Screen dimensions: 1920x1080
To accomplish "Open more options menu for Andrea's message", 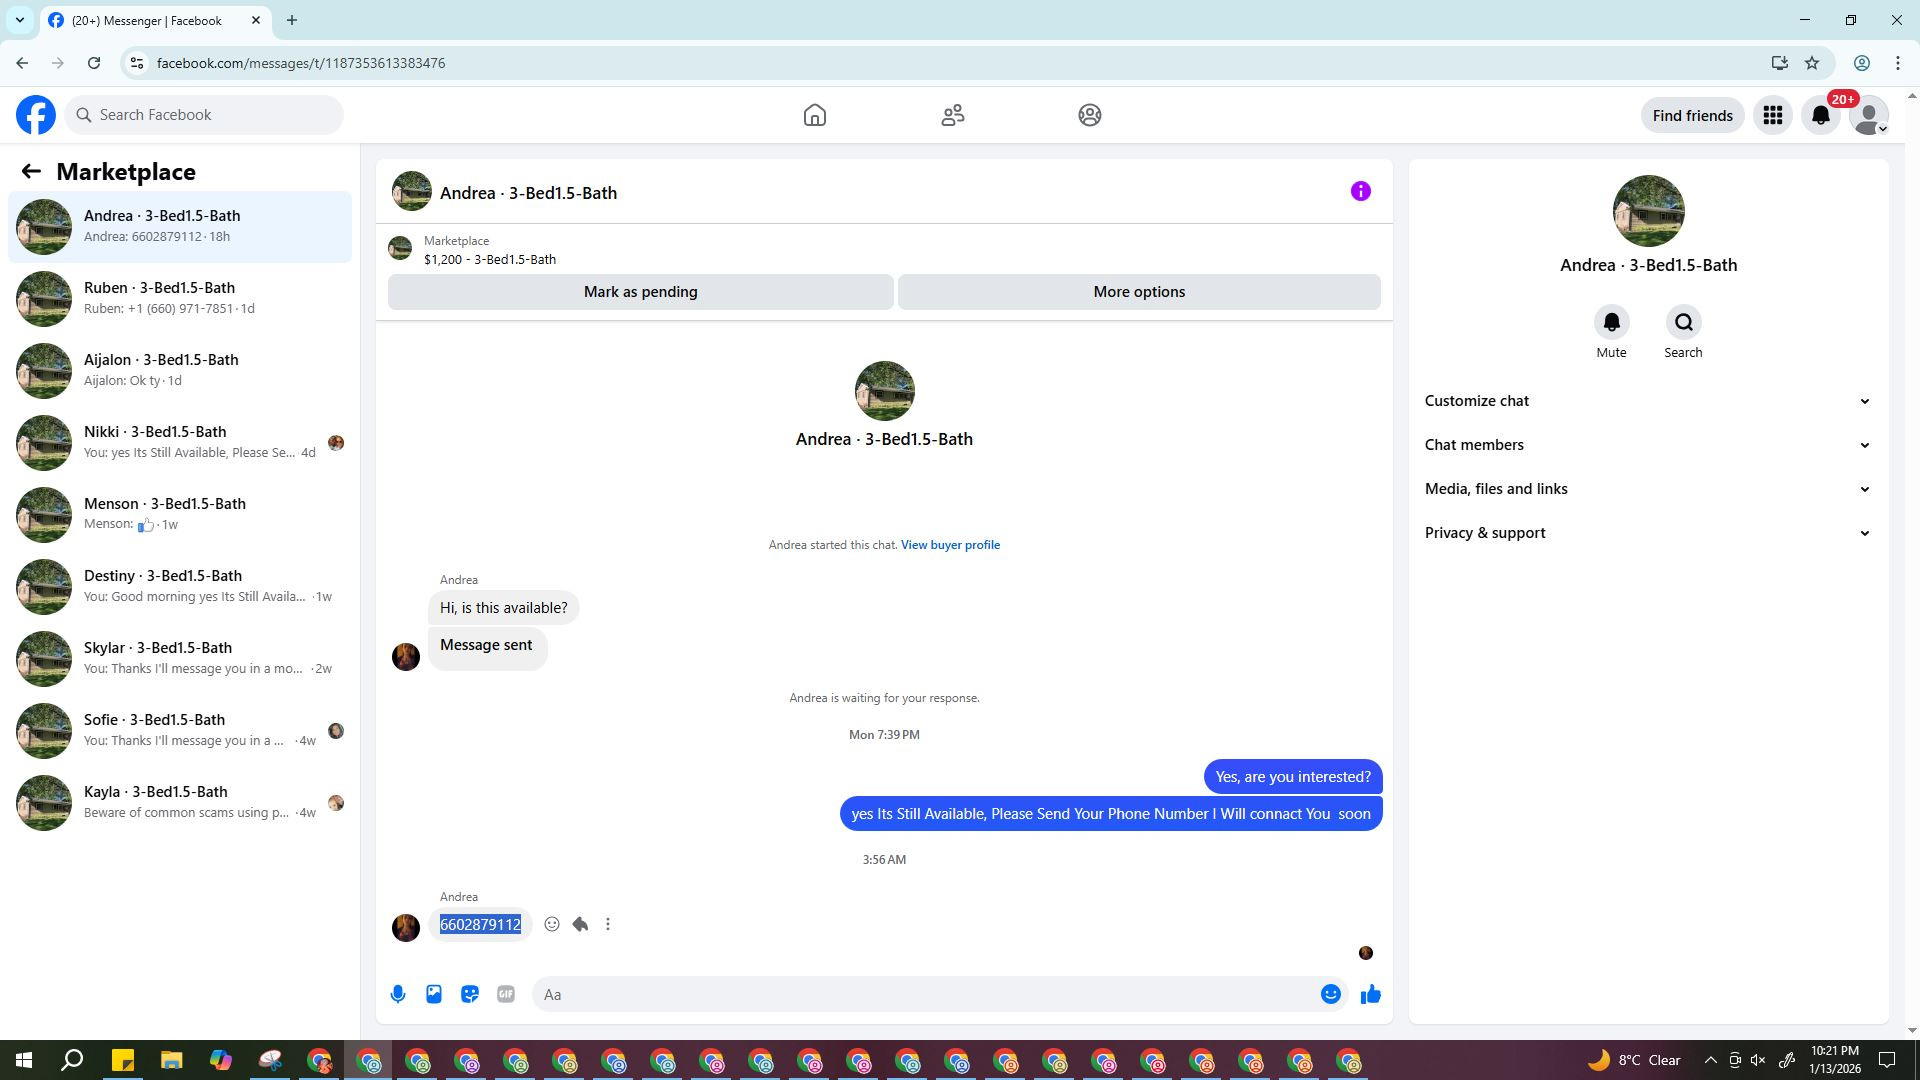I will [x=608, y=924].
